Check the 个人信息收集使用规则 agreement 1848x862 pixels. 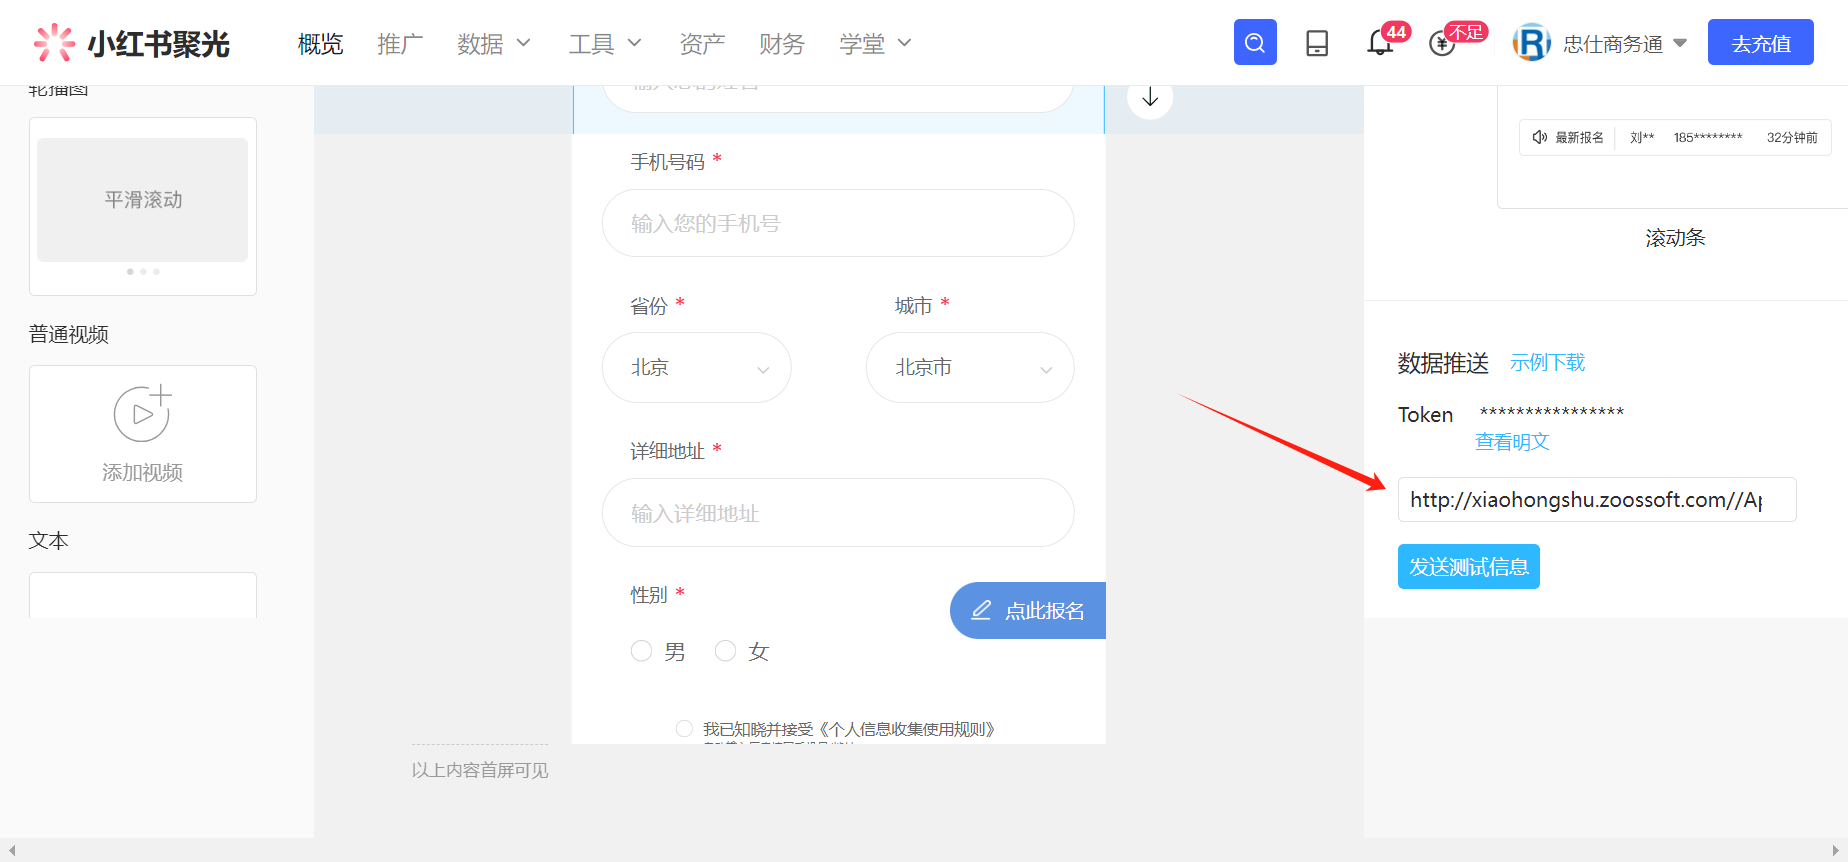click(x=684, y=729)
